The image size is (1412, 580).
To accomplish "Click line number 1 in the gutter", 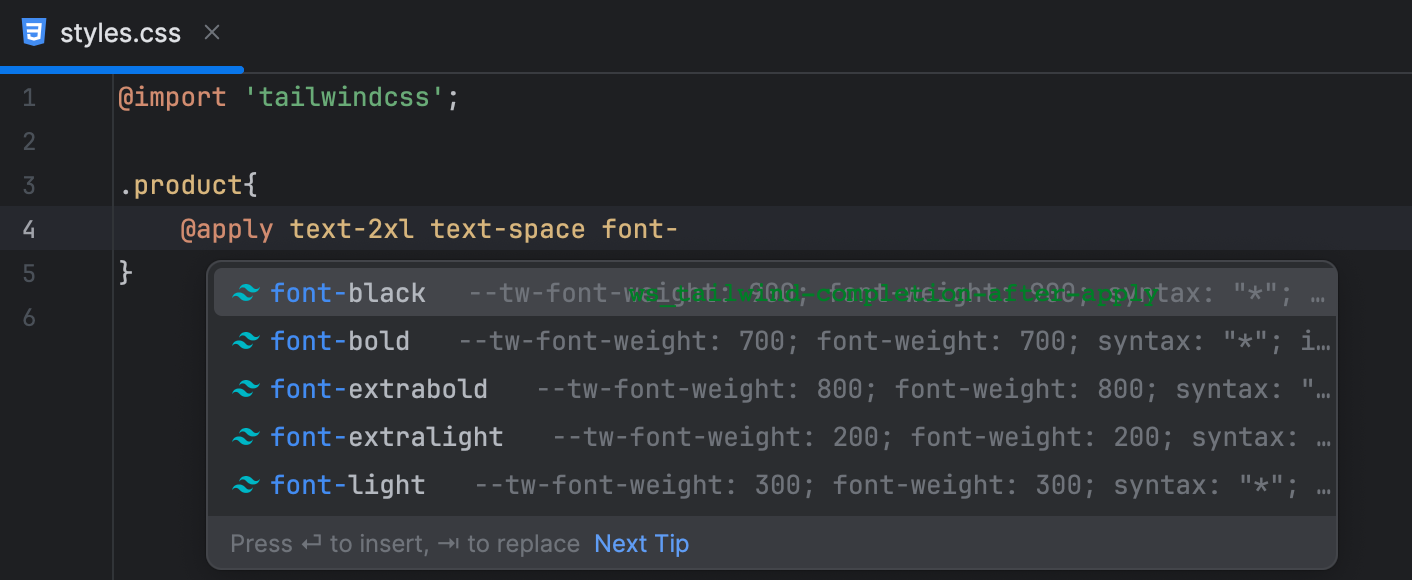I will pos(29,97).
